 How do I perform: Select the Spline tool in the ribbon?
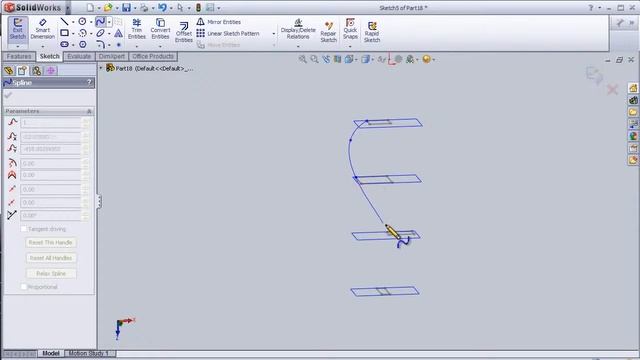pyautogui.click(x=100, y=22)
